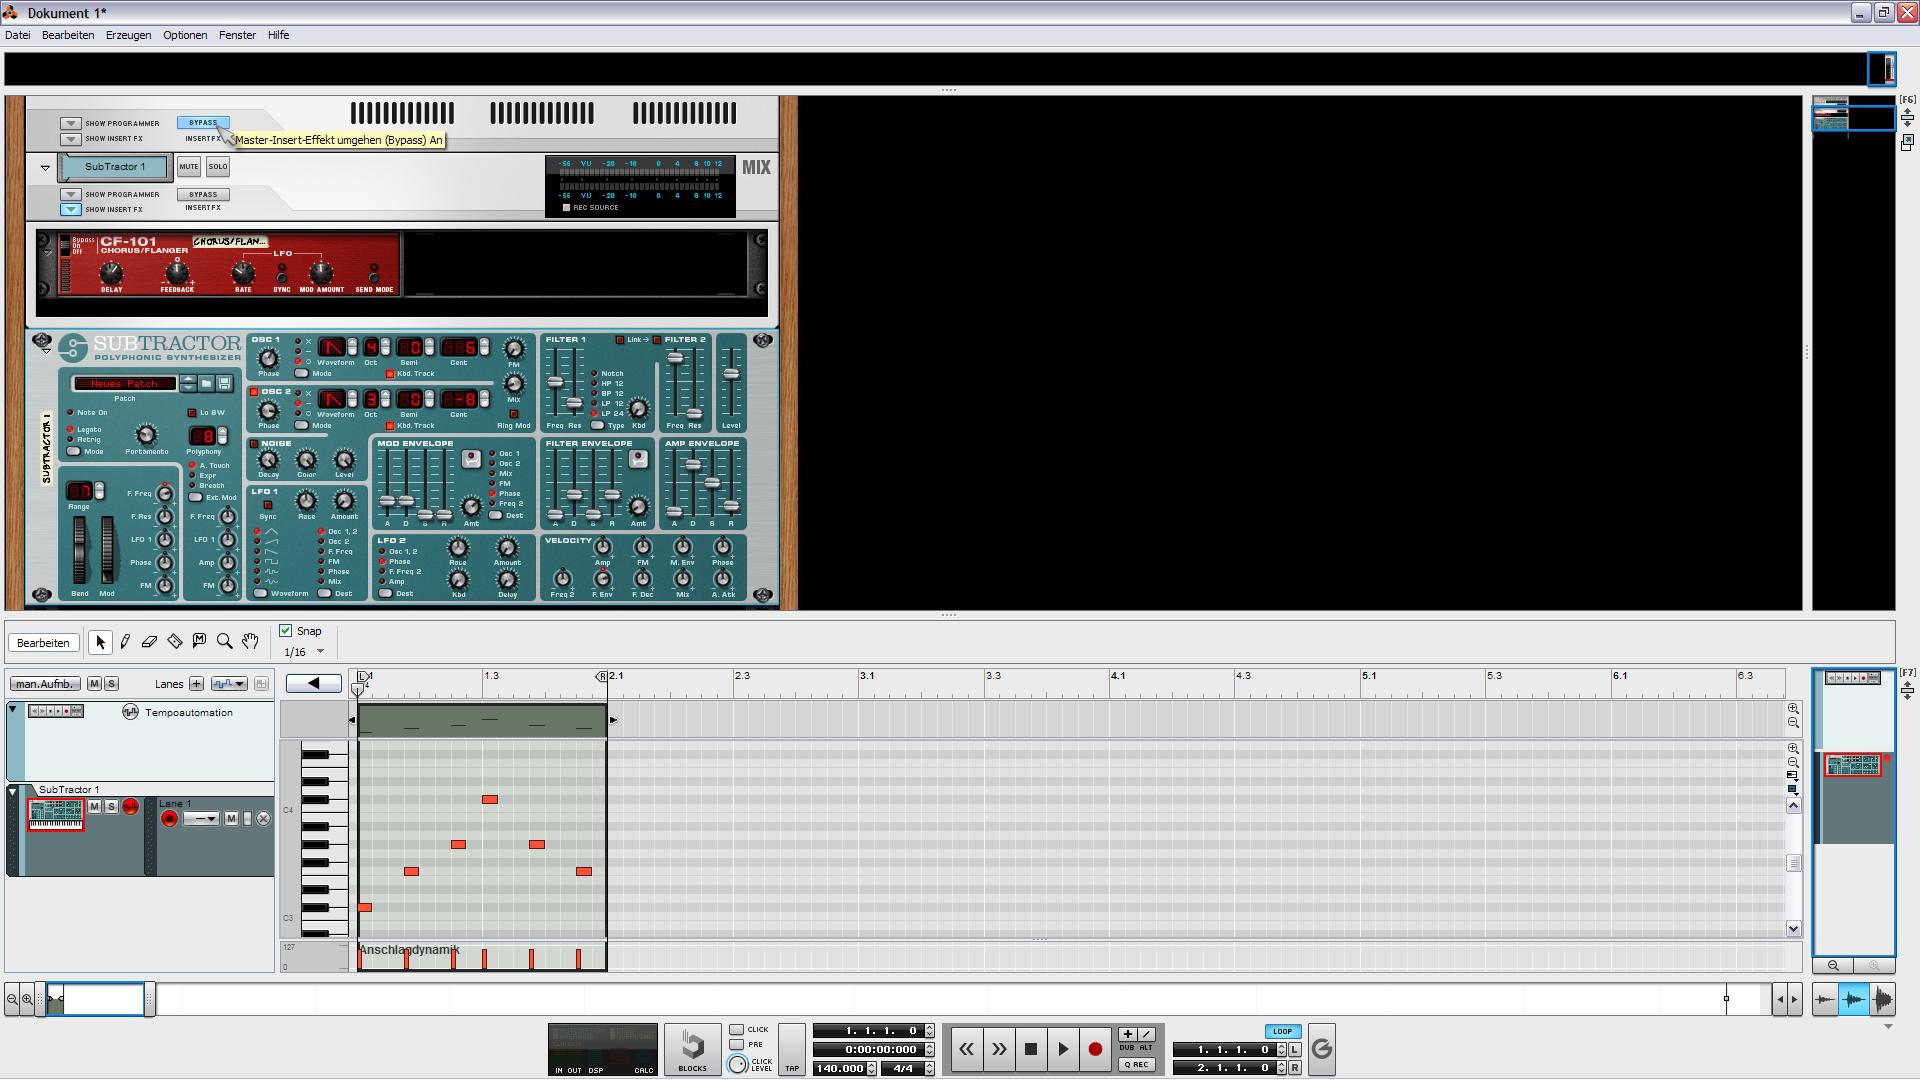Toggle the Loop button in the transport

point(1282,1032)
